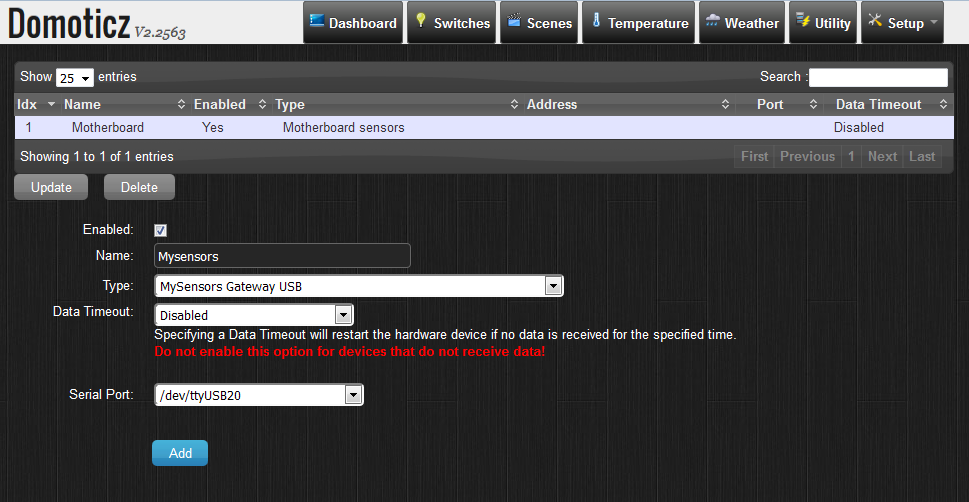
Task: Click the Setup tools icon
Action: pyautogui.click(x=875, y=20)
